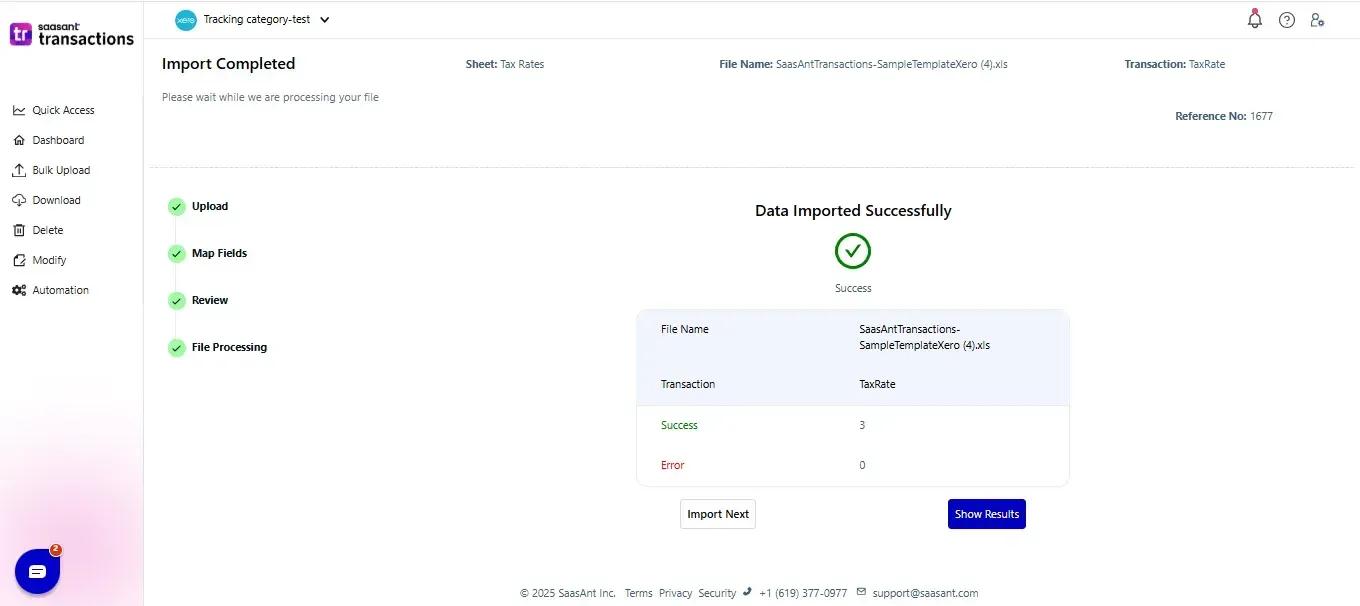The width and height of the screenshot is (1360, 606).
Task: Click the Download cloud icon
Action: 19,200
